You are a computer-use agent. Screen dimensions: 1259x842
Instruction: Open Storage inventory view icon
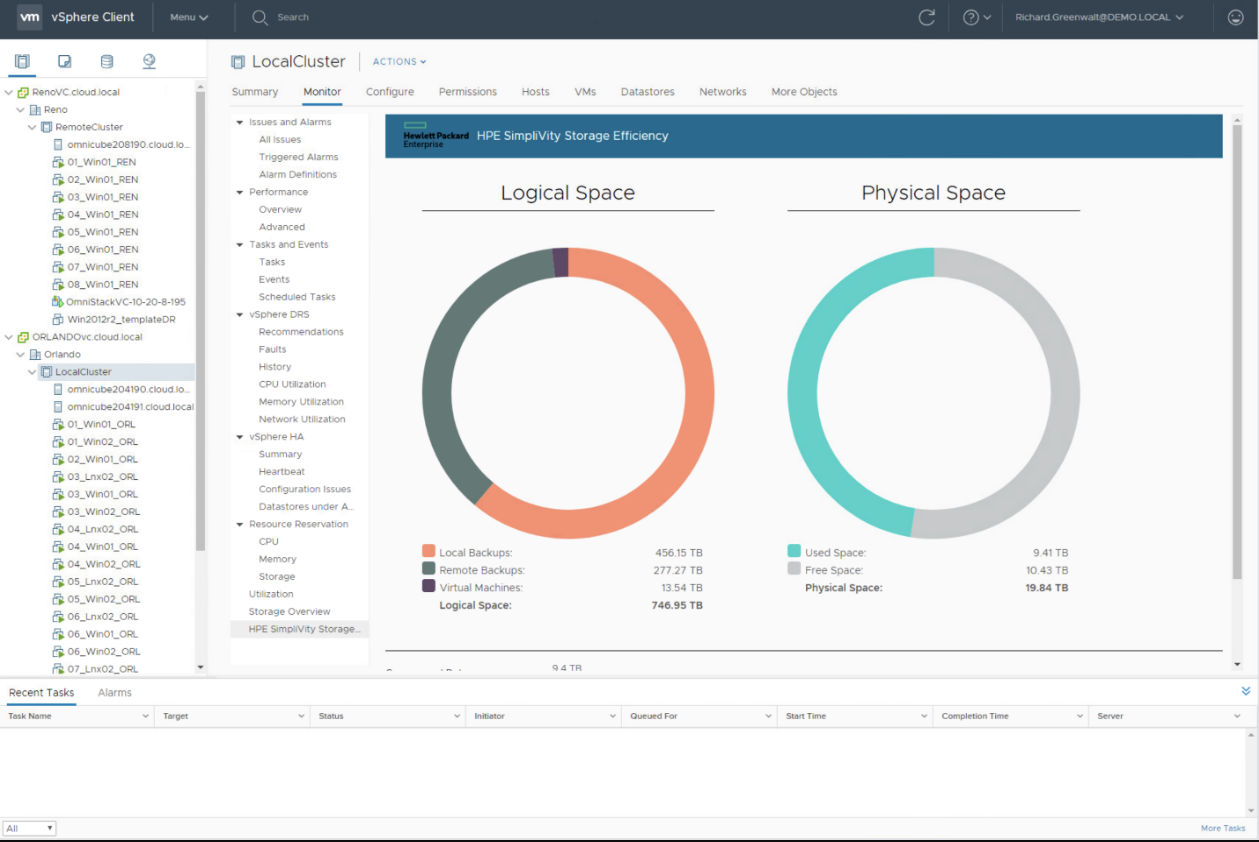point(107,61)
